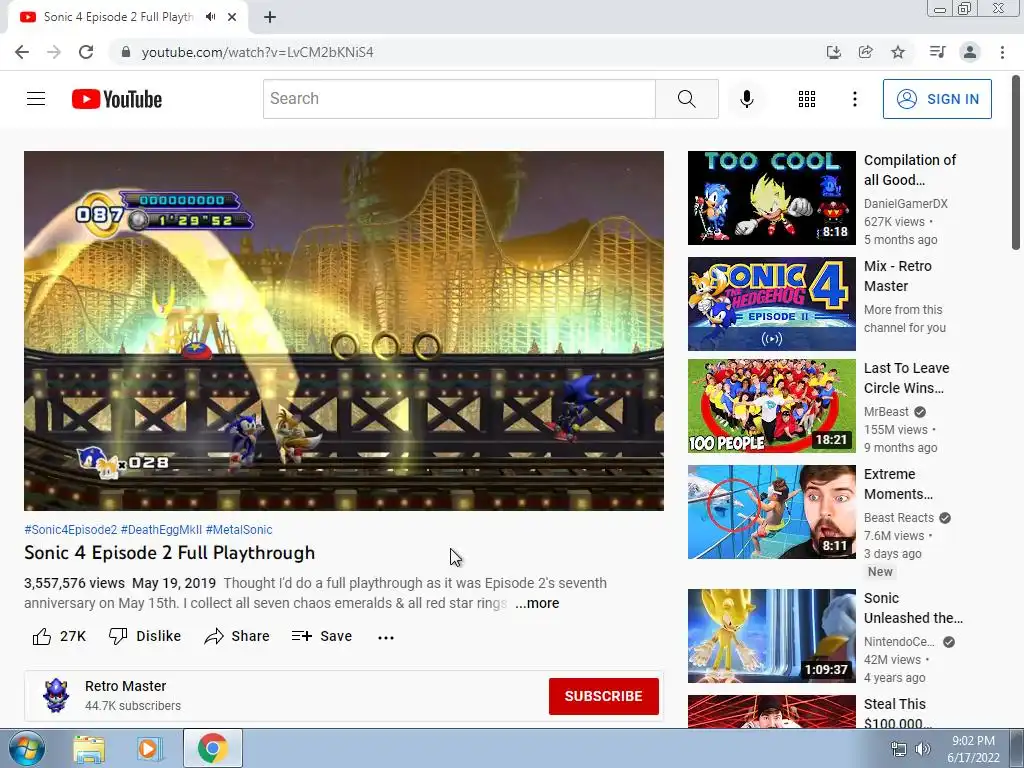The height and width of the screenshot is (768, 1024).
Task: Share the video via Share button
Action: click(x=236, y=636)
